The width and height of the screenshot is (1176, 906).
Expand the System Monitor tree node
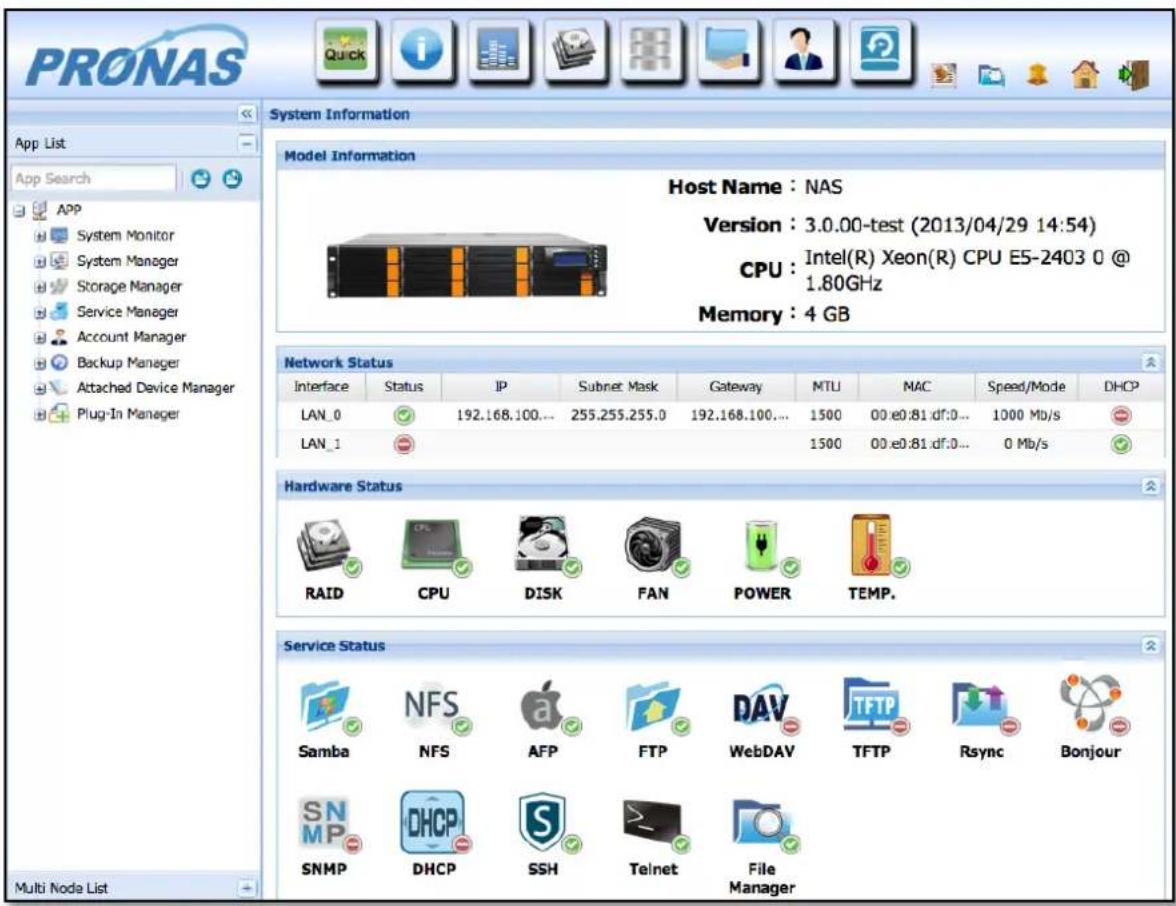tap(40, 236)
